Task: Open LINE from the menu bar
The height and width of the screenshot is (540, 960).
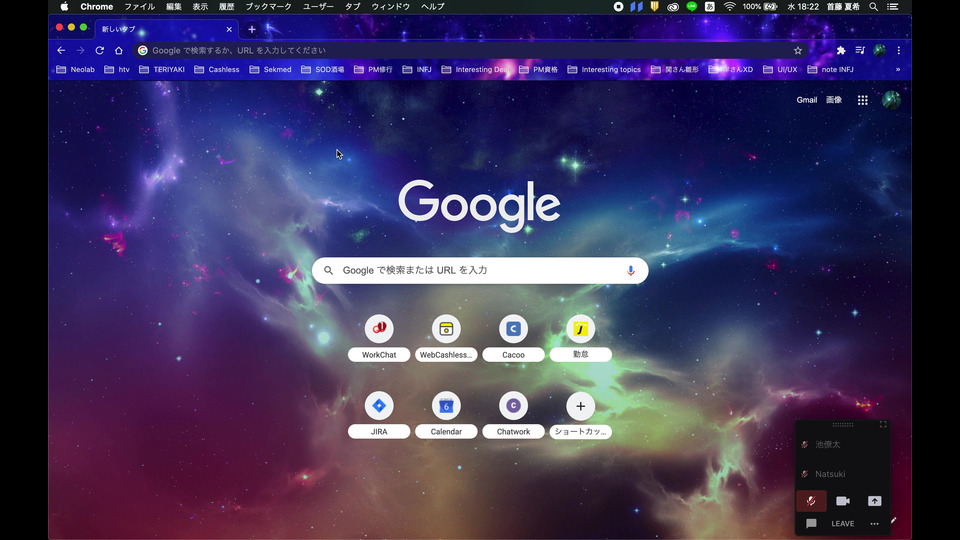Action: click(692, 7)
